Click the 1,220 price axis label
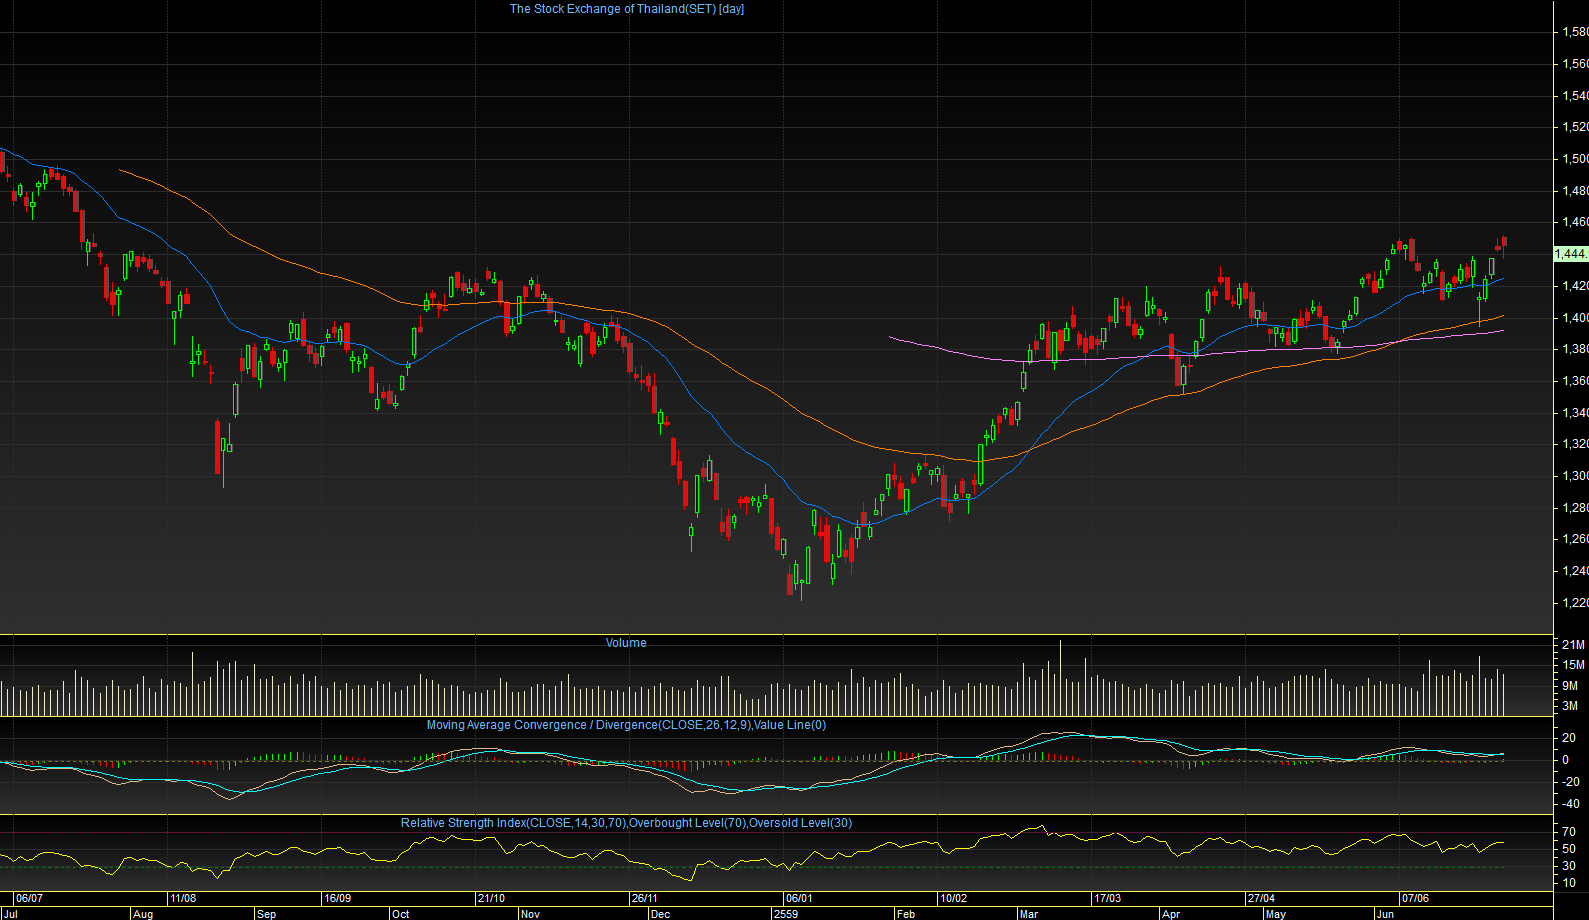1589x920 pixels. (1575, 603)
